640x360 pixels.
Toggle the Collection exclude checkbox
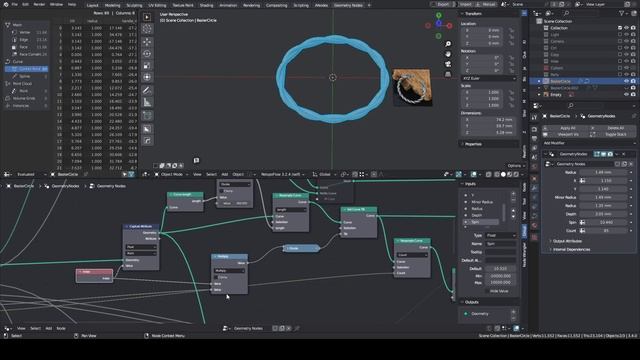620,28
